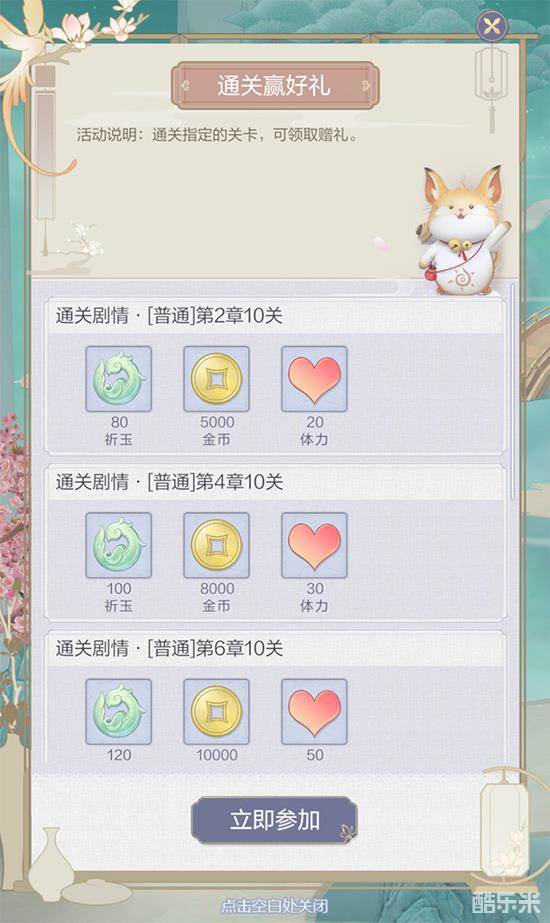Click the 80 祈玉 jade icon
The image size is (550, 923).
118,379
